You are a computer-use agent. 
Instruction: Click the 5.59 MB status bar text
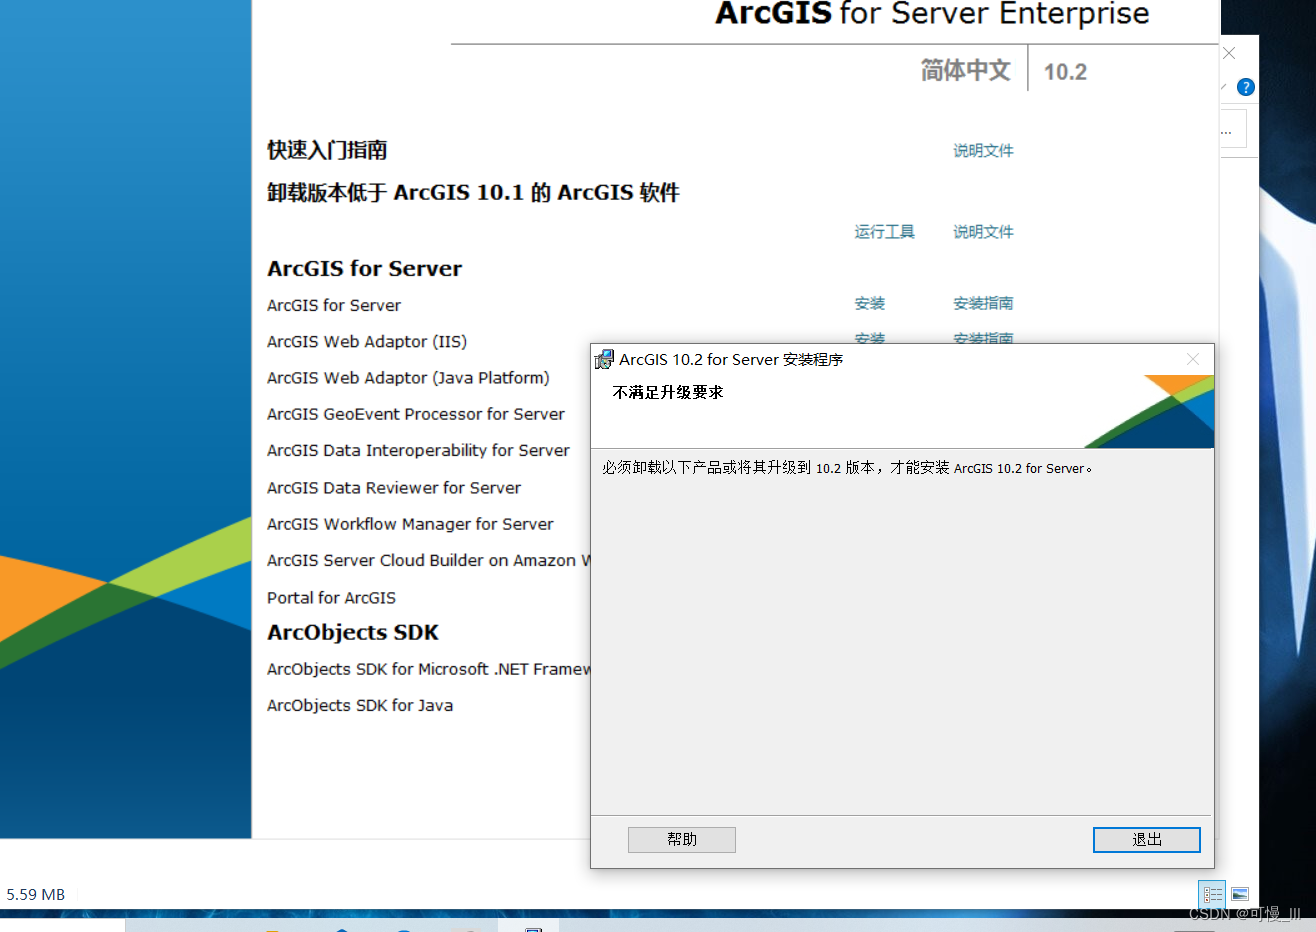coord(36,895)
